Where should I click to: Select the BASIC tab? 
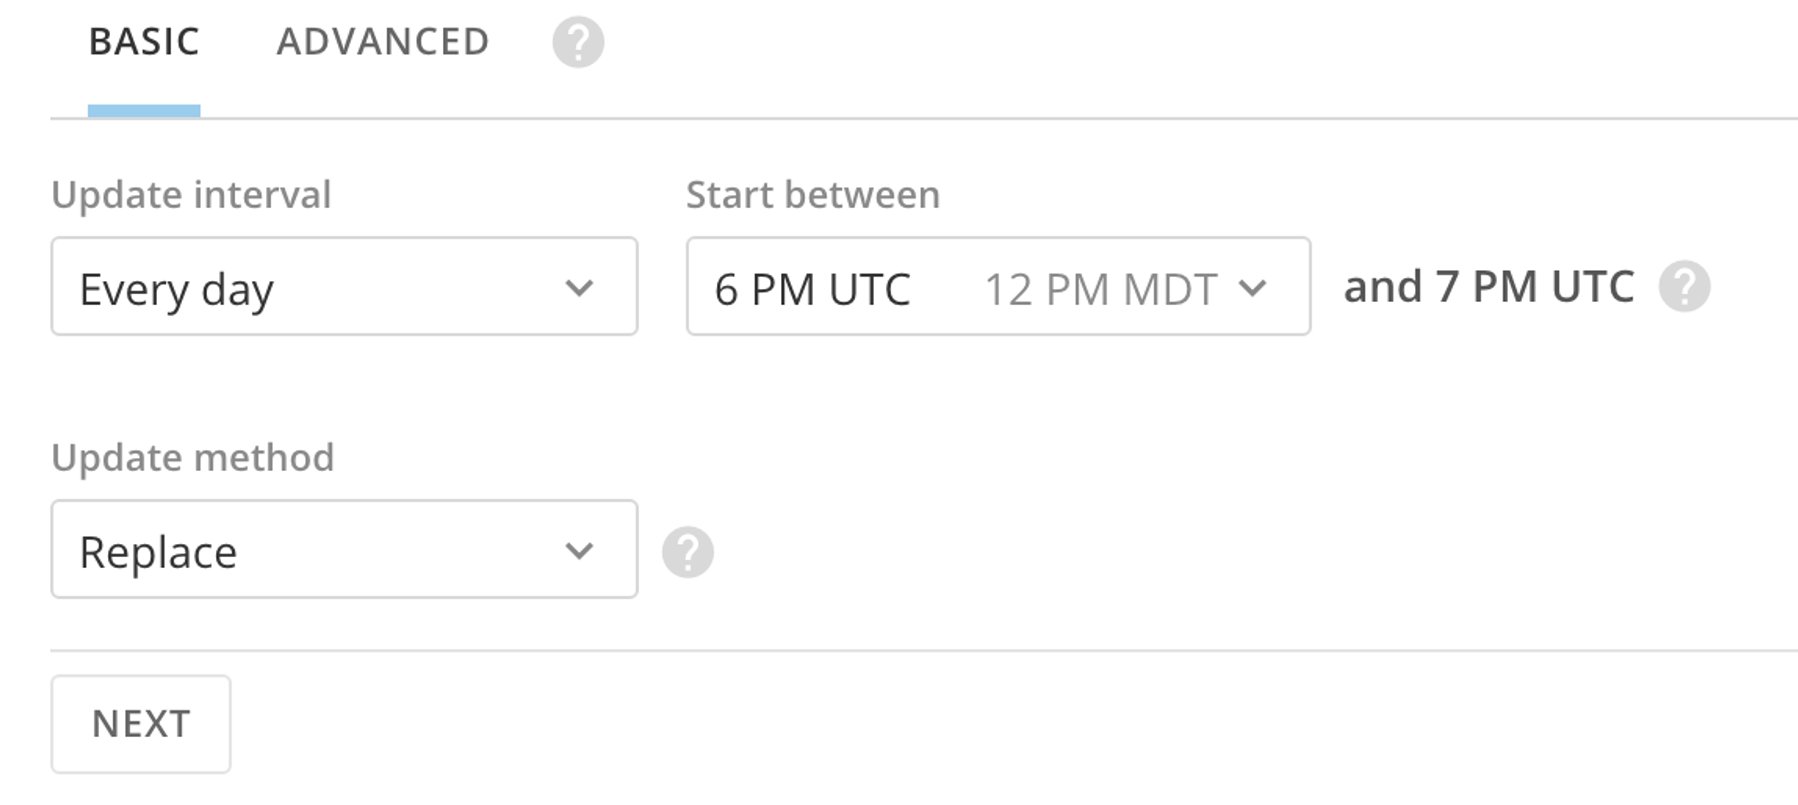coord(144,42)
